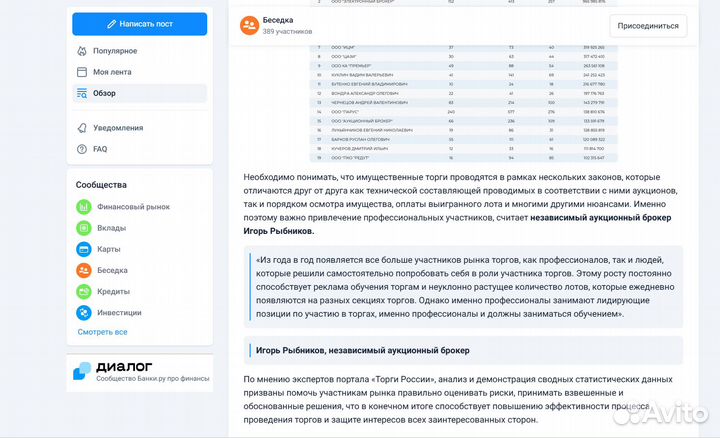This screenshot has height=438, width=720.
Task: Open Карты community
Action: (108, 249)
